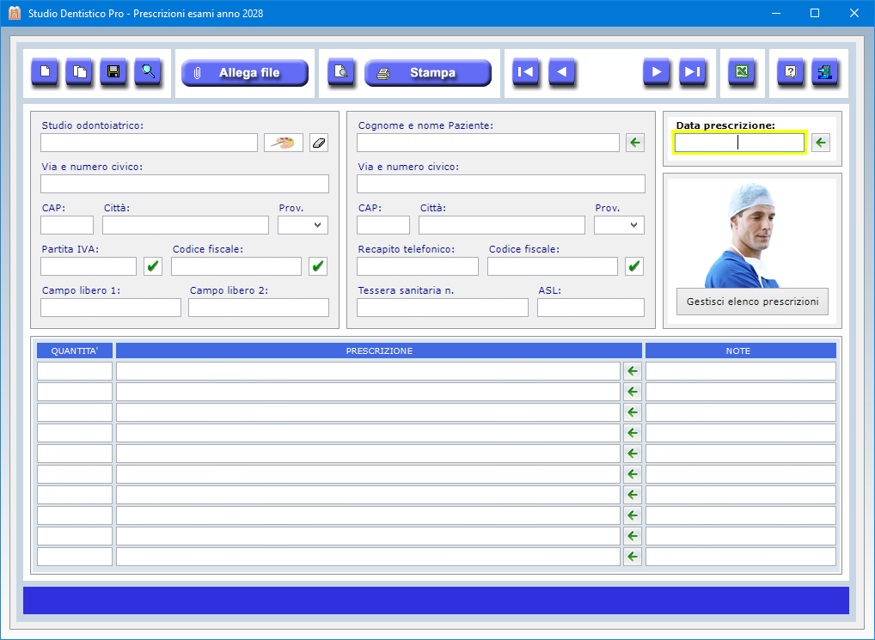Focus the Recapito telefonico field
The height and width of the screenshot is (640, 875).
click(418, 266)
